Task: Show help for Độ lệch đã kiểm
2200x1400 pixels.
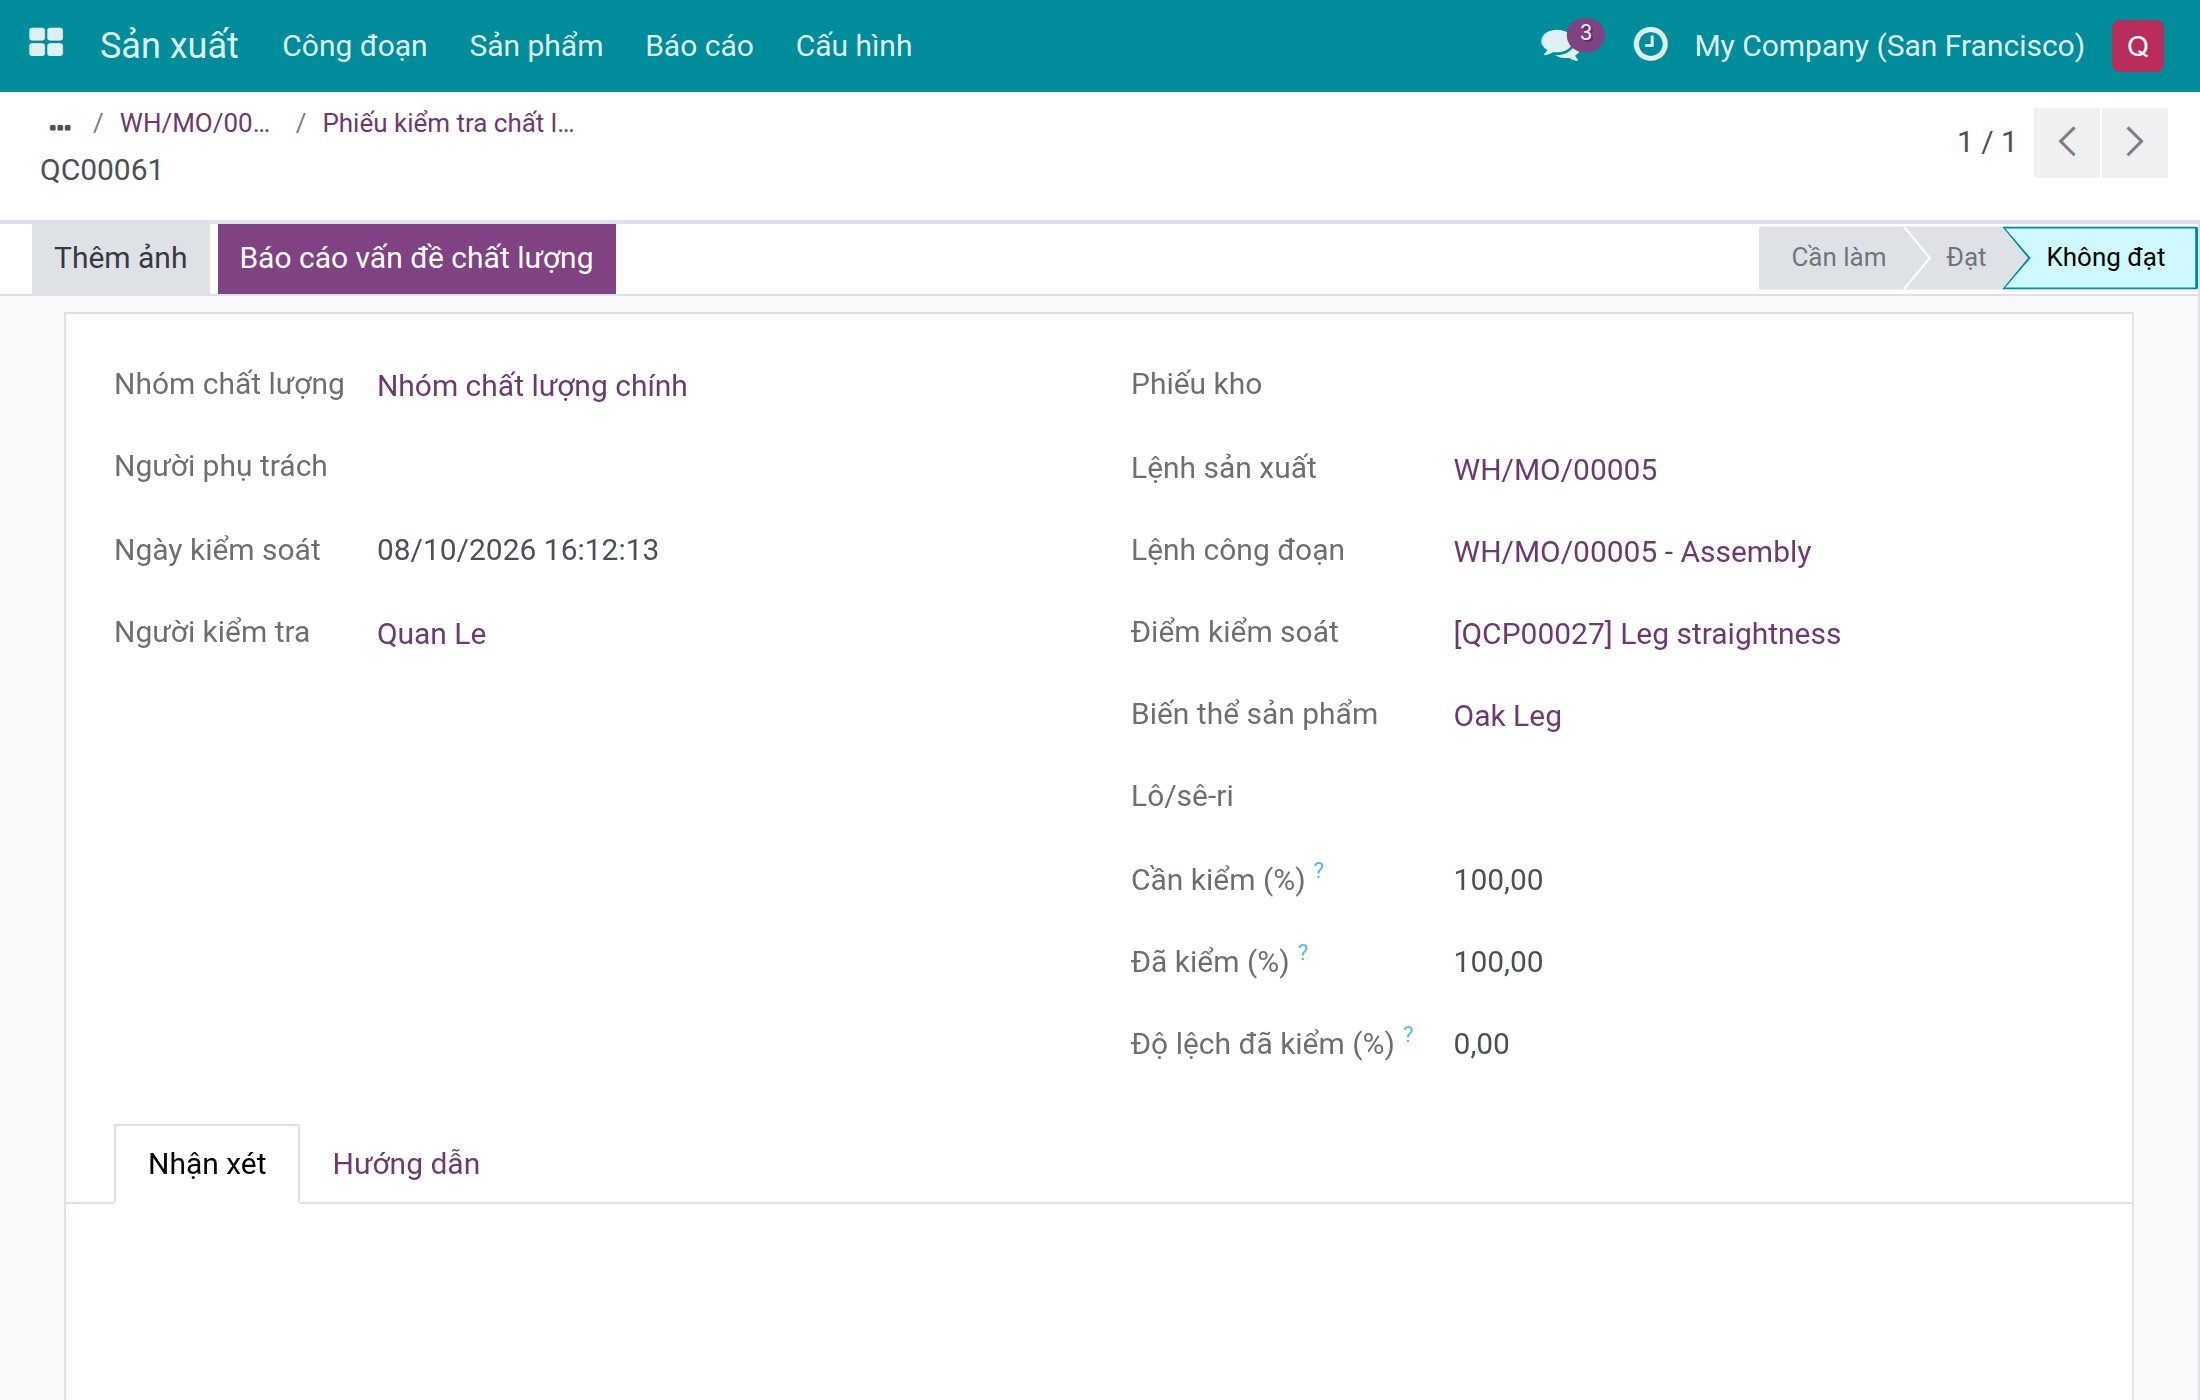Action: pyautogui.click(x=1408, y=1033)
